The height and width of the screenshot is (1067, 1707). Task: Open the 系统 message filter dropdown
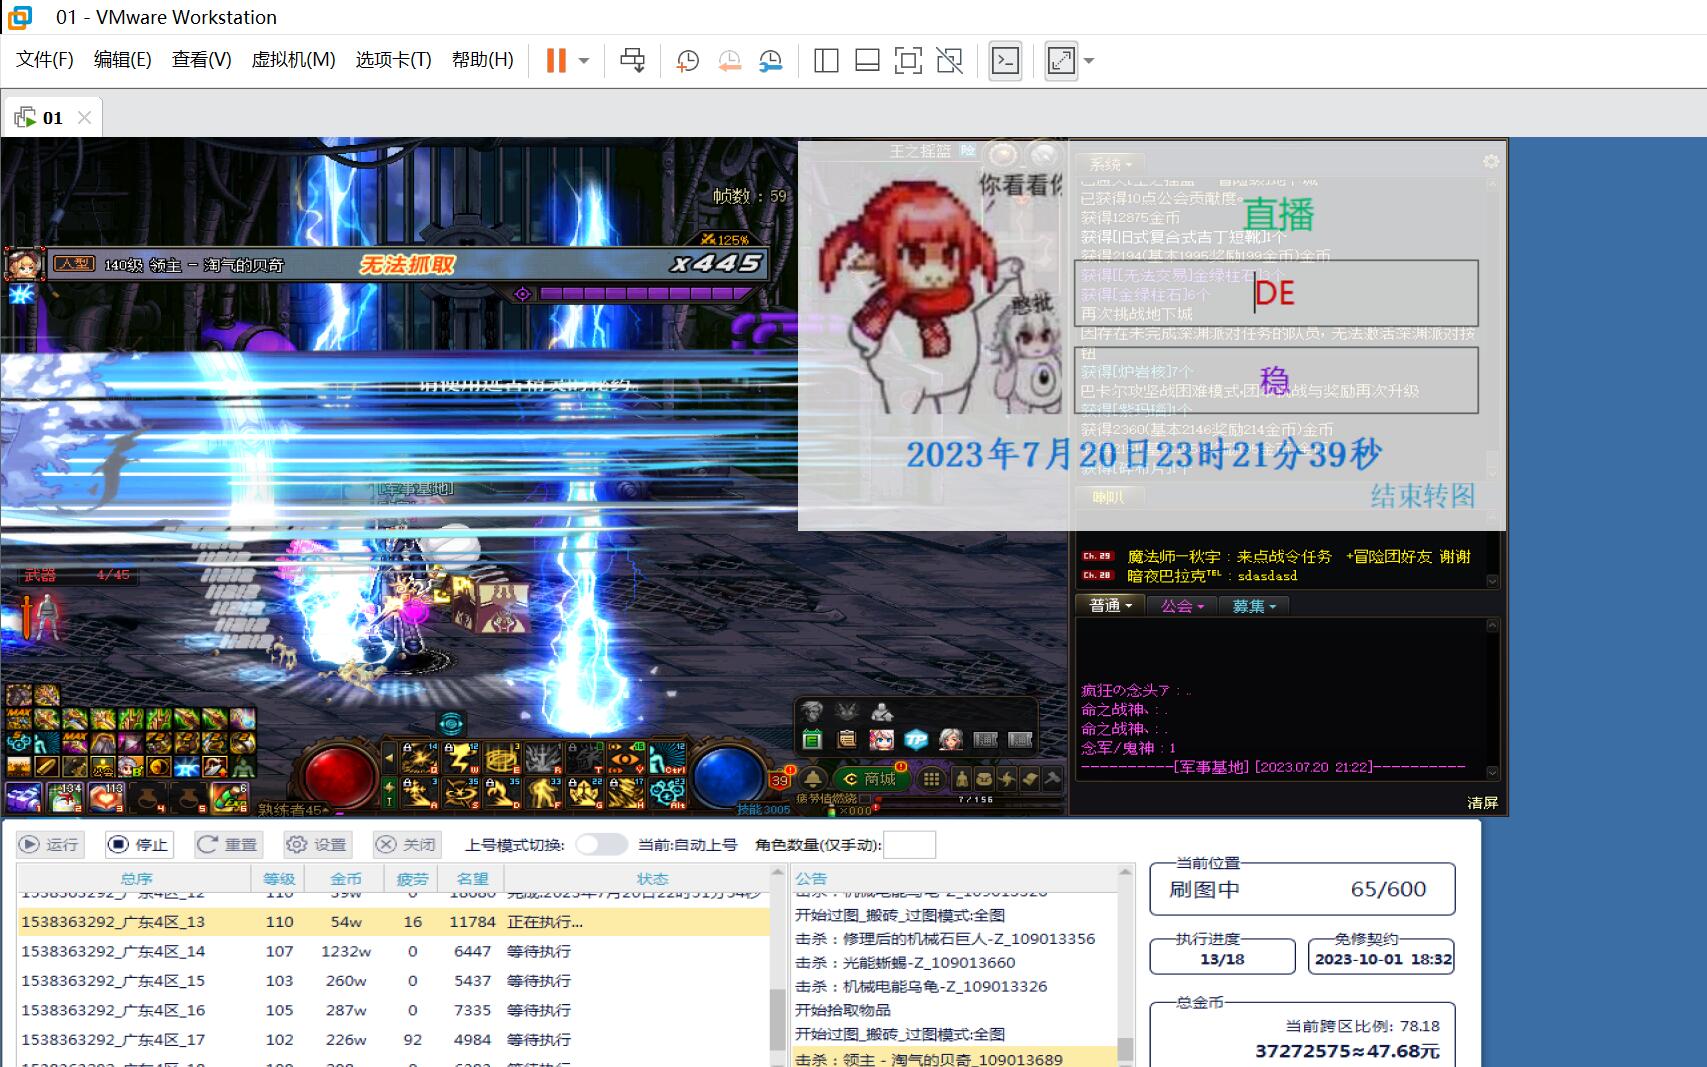coord(1110,165)
